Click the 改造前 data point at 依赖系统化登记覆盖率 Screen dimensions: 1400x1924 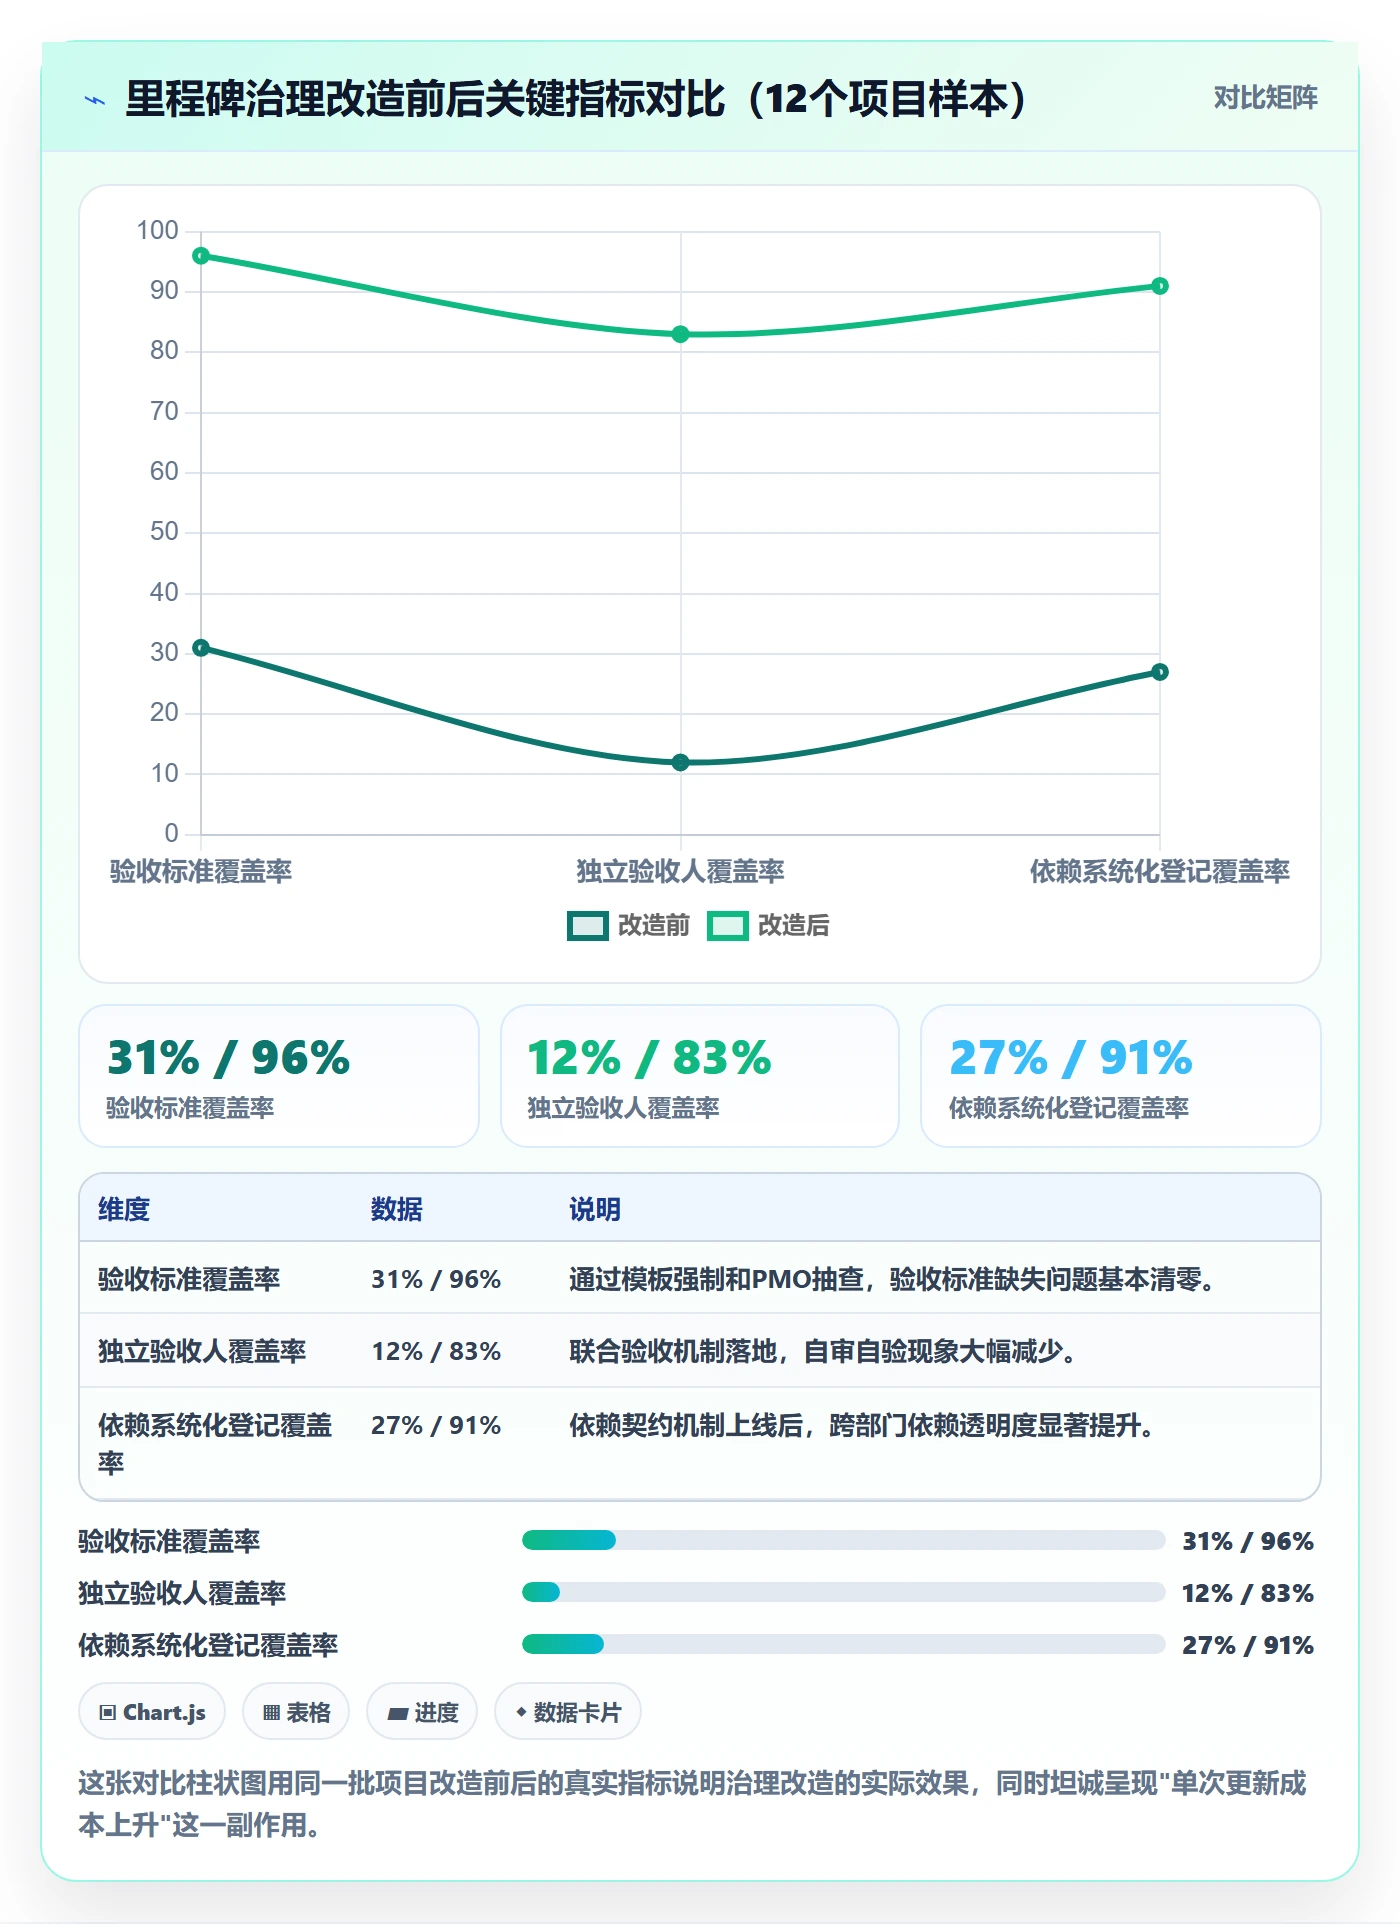(1160, 672)
